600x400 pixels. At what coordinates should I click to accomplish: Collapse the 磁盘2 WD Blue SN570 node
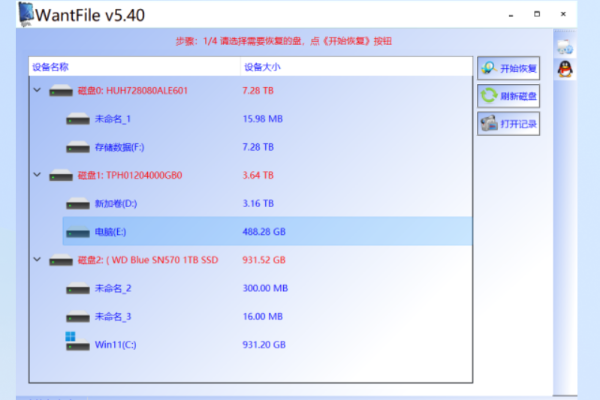37,260
